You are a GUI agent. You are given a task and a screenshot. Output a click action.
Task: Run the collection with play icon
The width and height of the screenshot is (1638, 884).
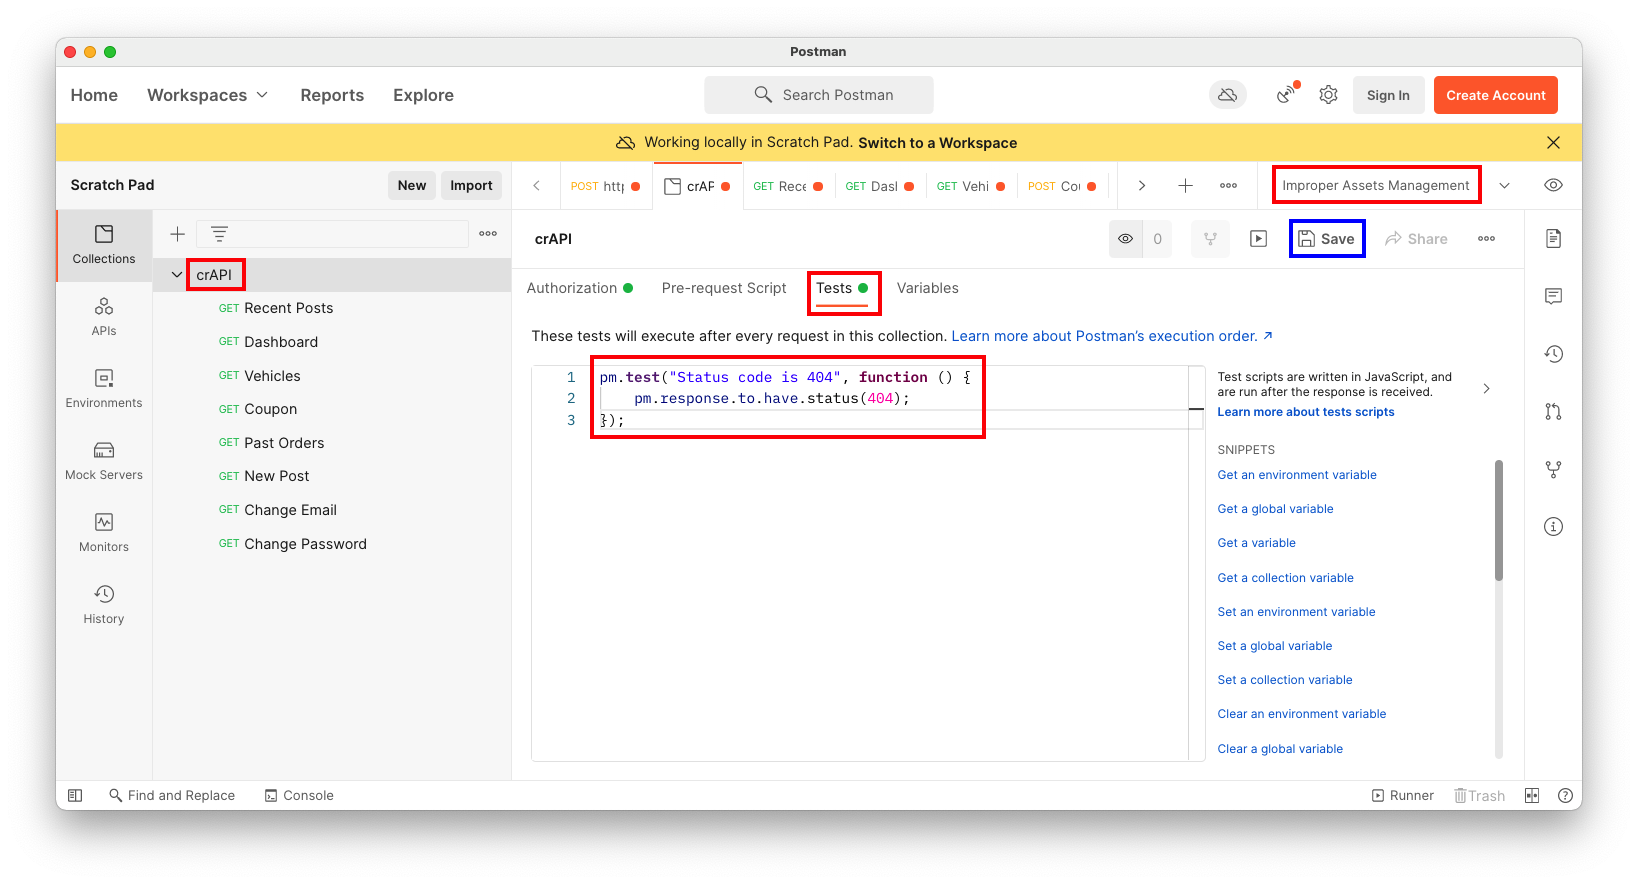click(1258, 239)
